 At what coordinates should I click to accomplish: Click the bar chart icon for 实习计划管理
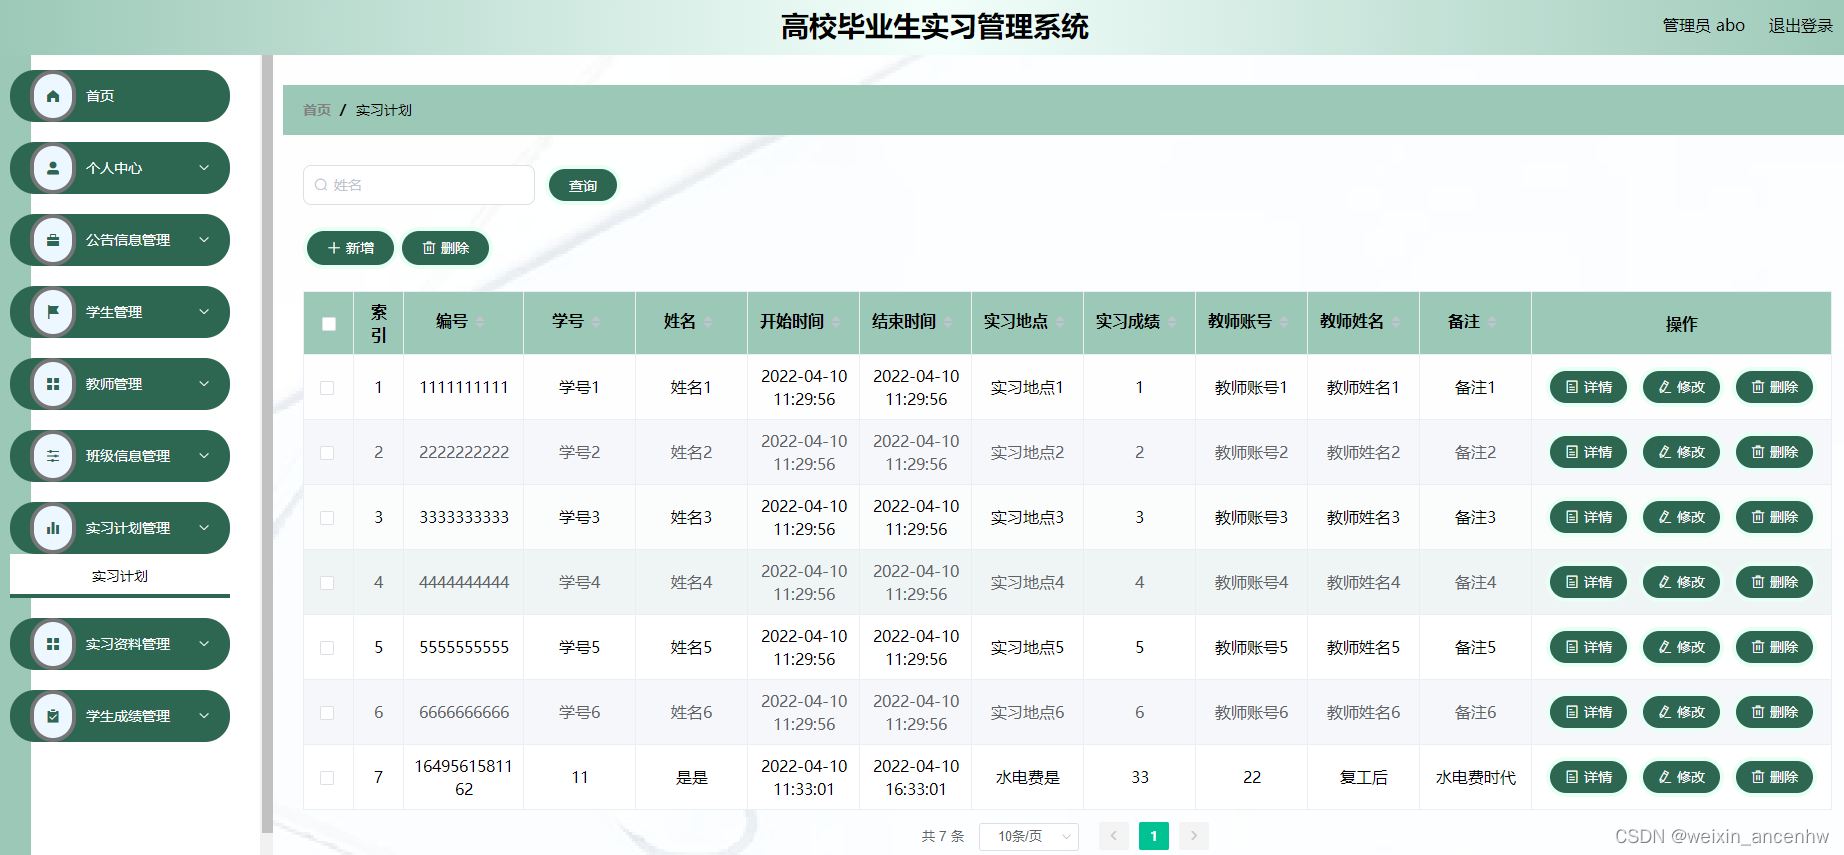point(53,528)
